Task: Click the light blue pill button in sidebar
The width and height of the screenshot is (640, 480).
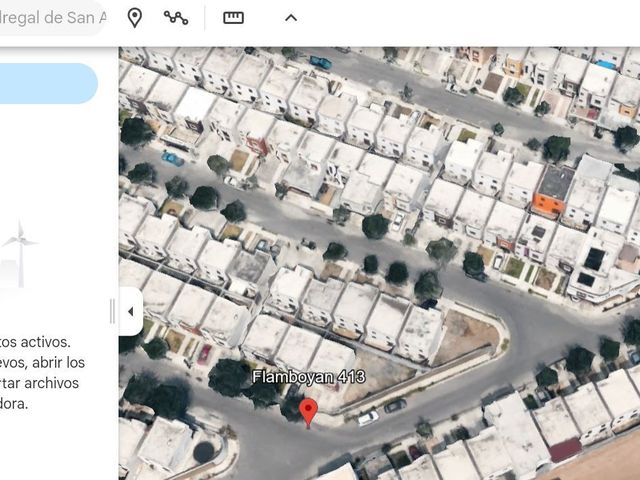Action: pyautogui.click(x=49, y=83)
